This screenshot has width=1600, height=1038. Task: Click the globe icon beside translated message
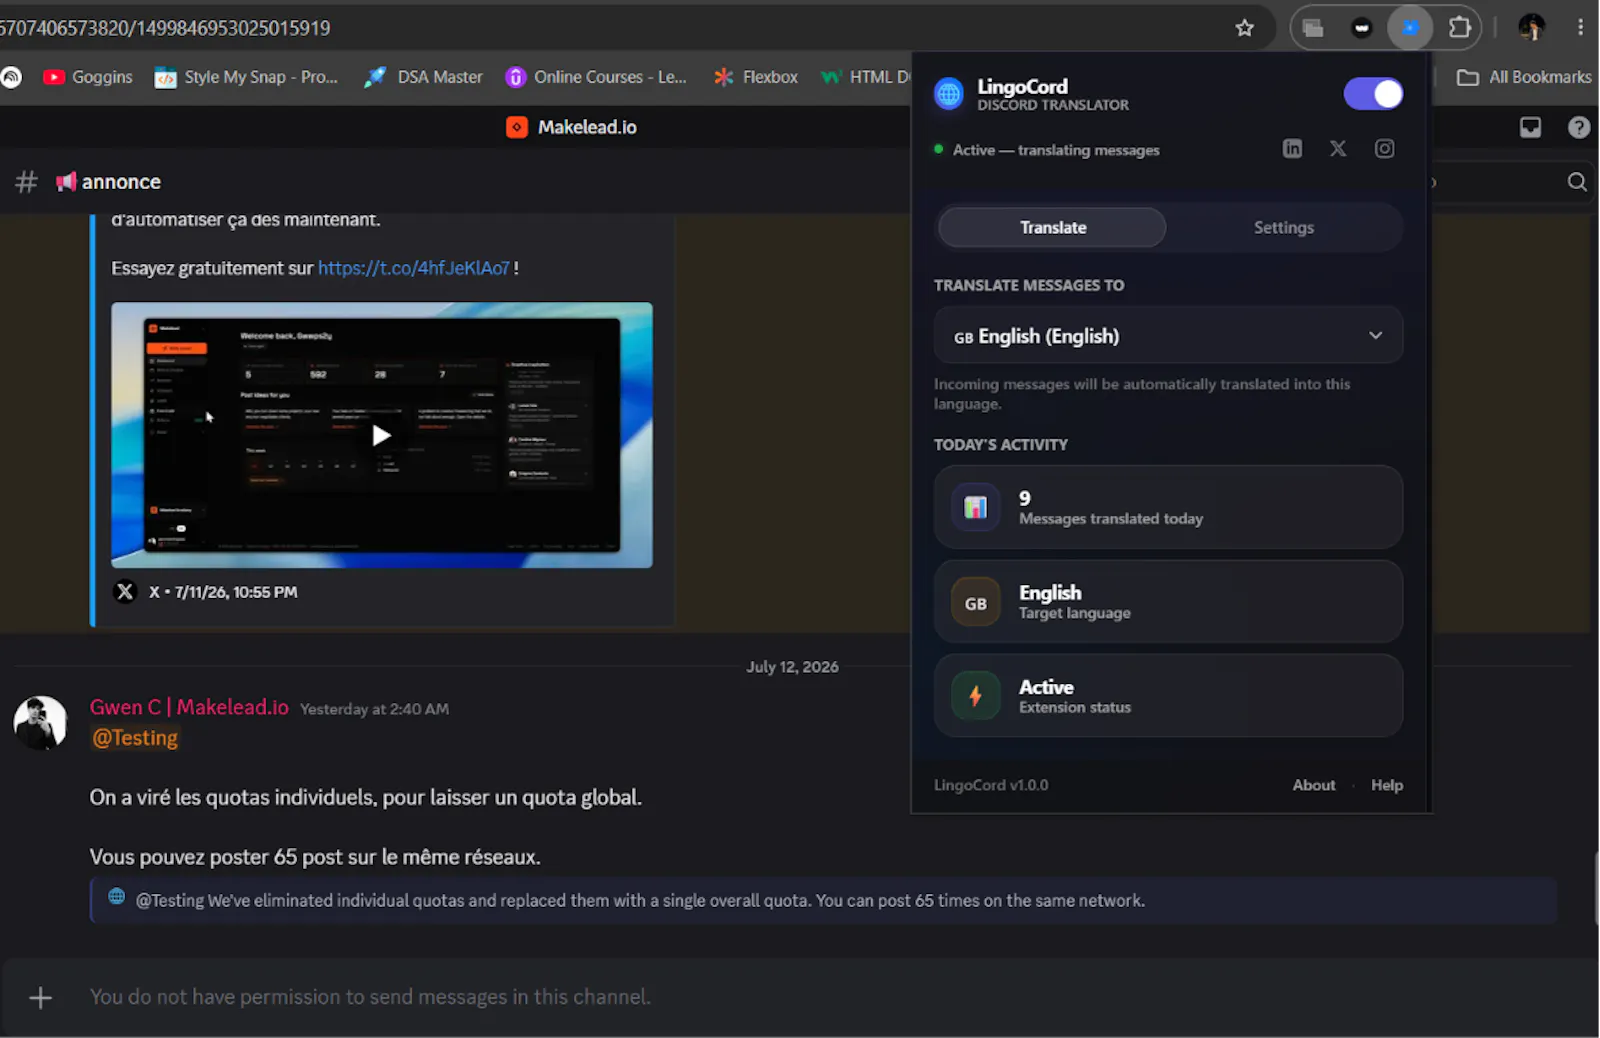click(x=117, y=896)
